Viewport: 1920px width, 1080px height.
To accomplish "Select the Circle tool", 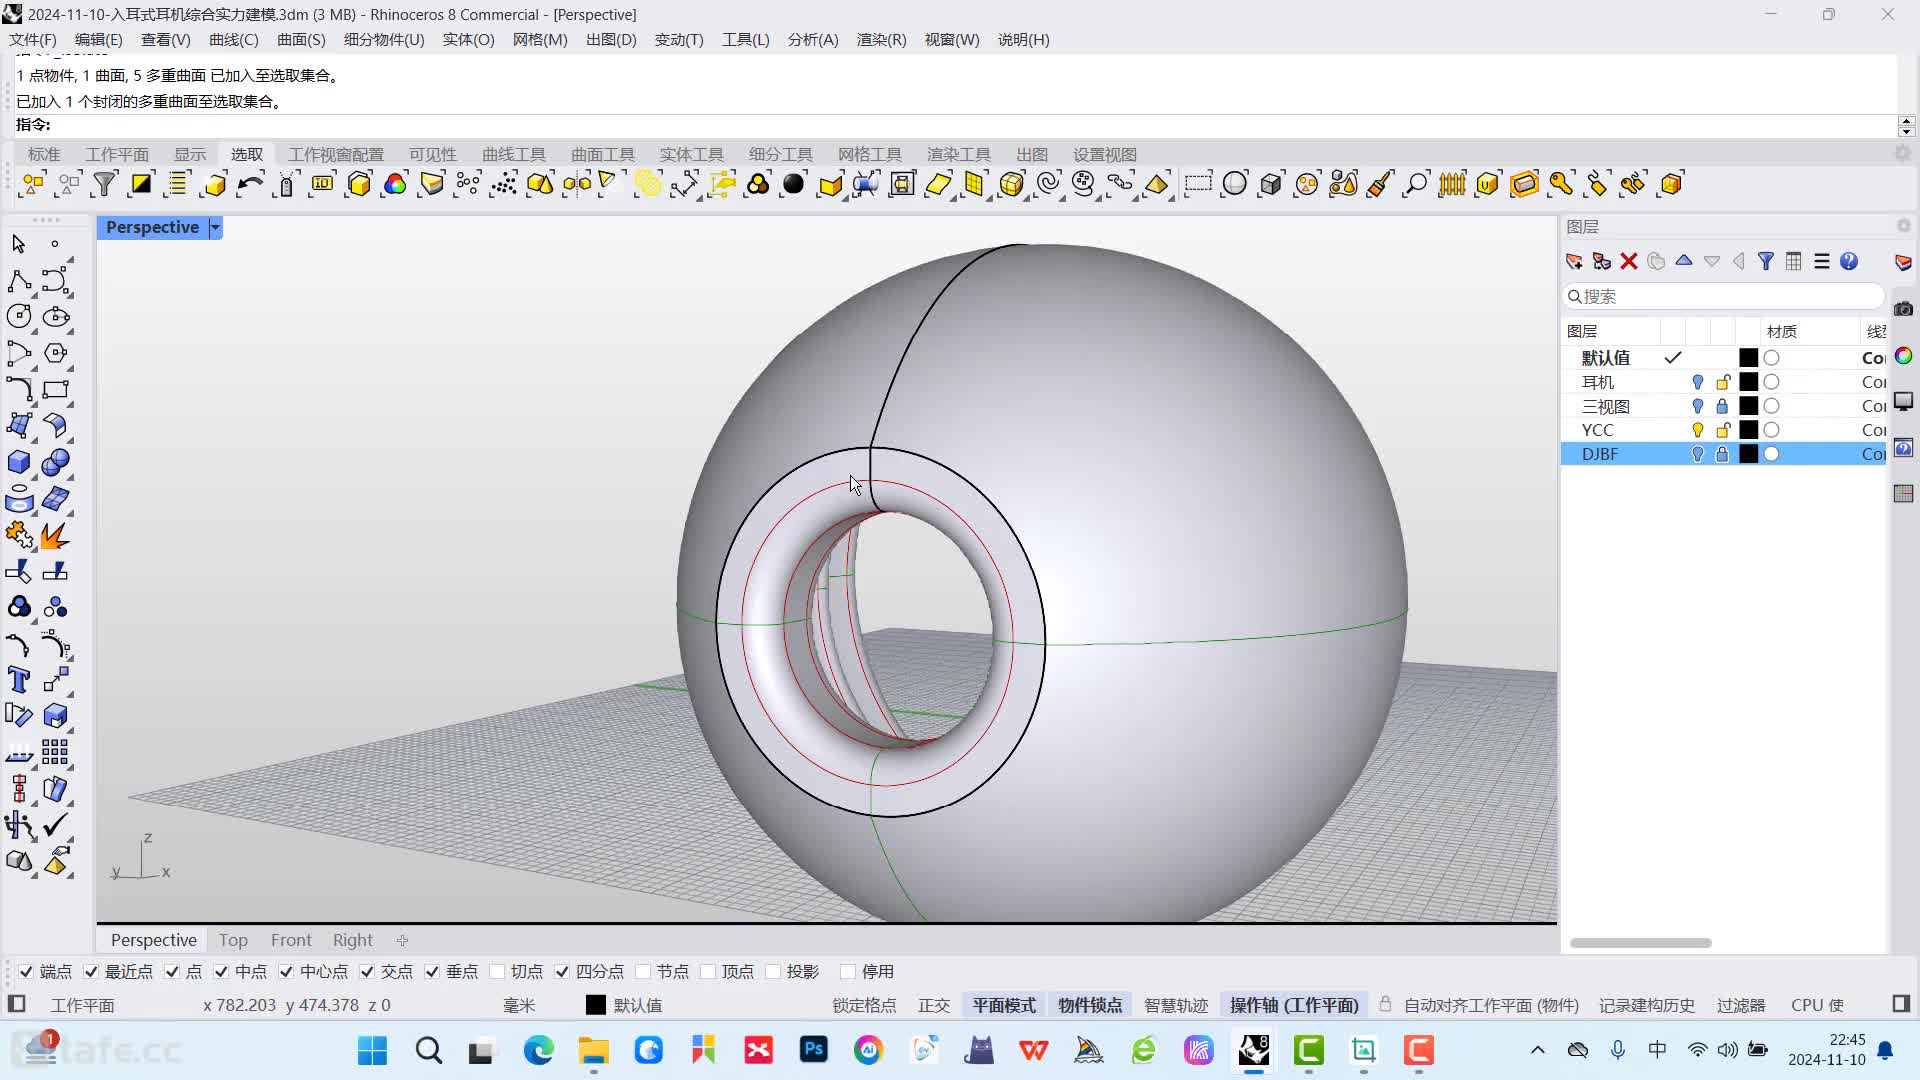I will pyautogui.click(x=19, y=317).
